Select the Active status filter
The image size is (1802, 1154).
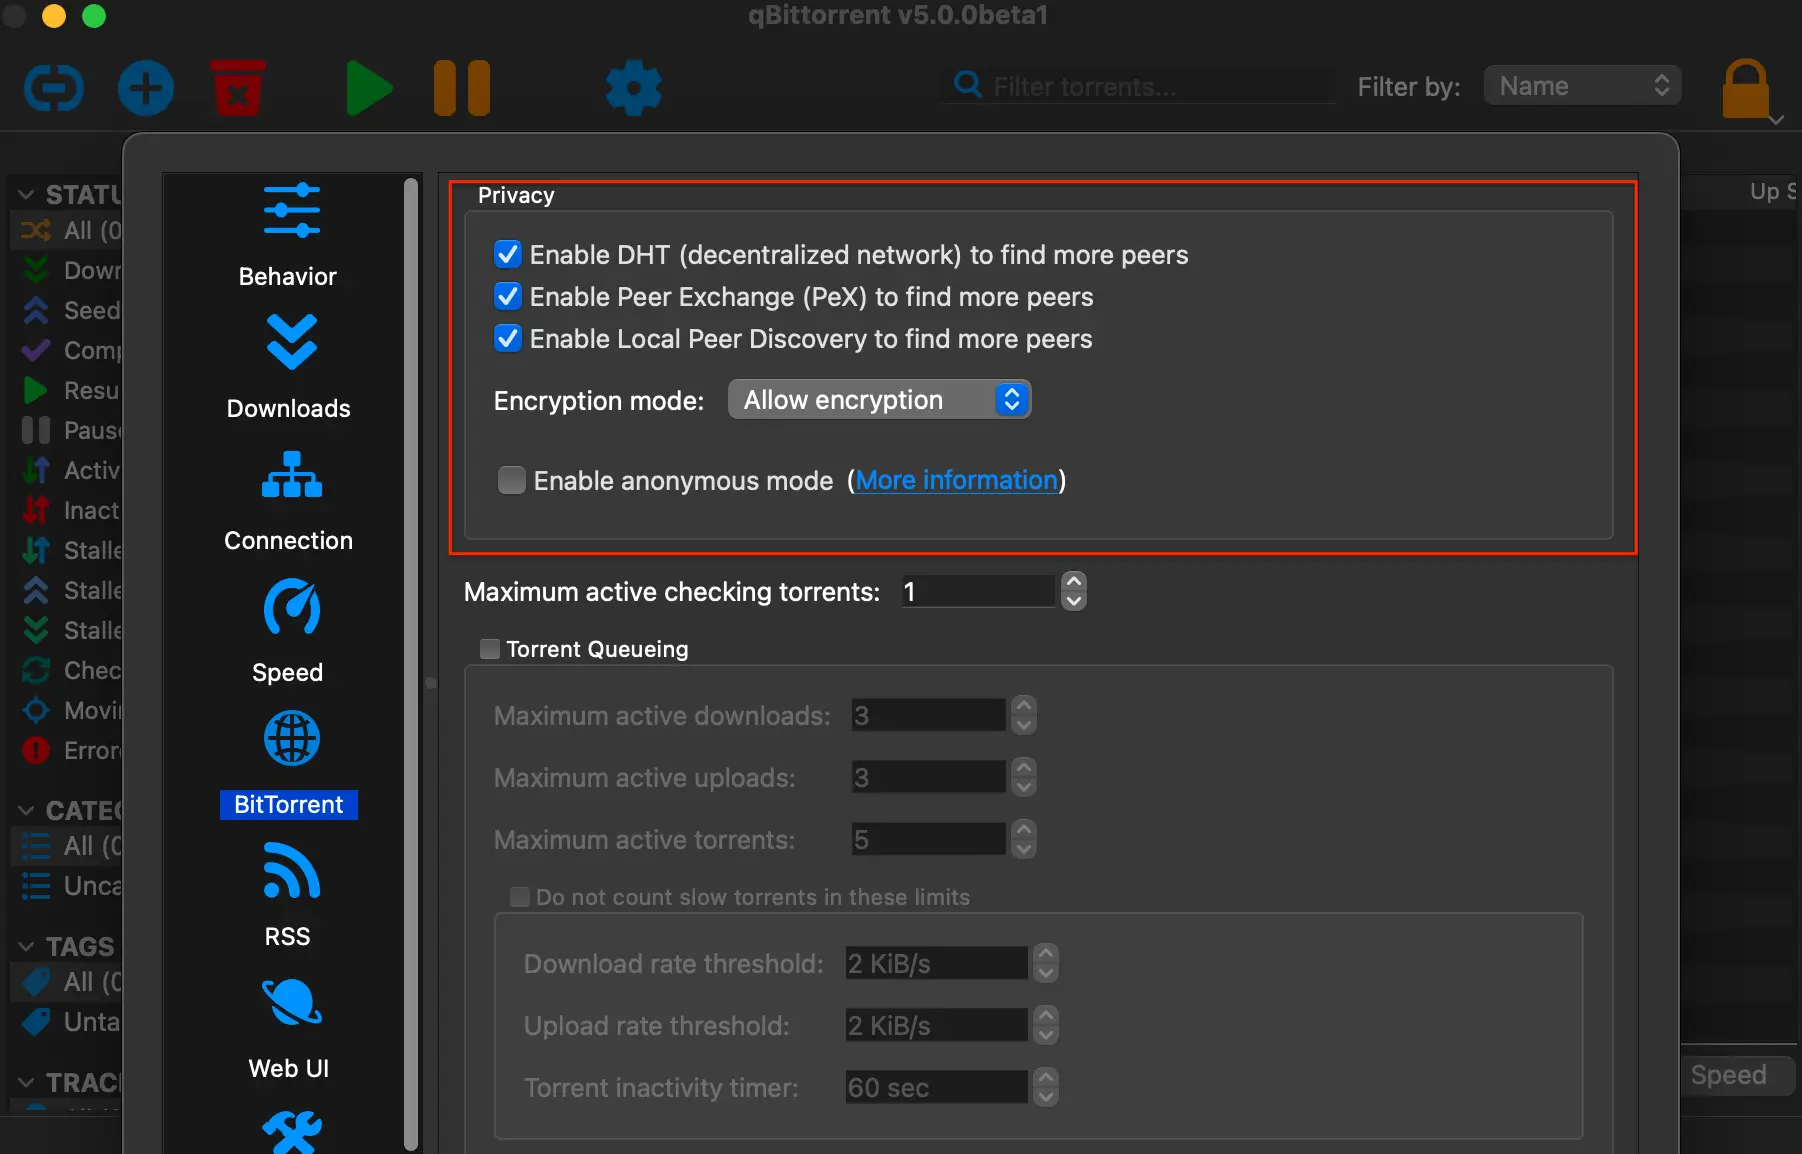tap(67, 470)
